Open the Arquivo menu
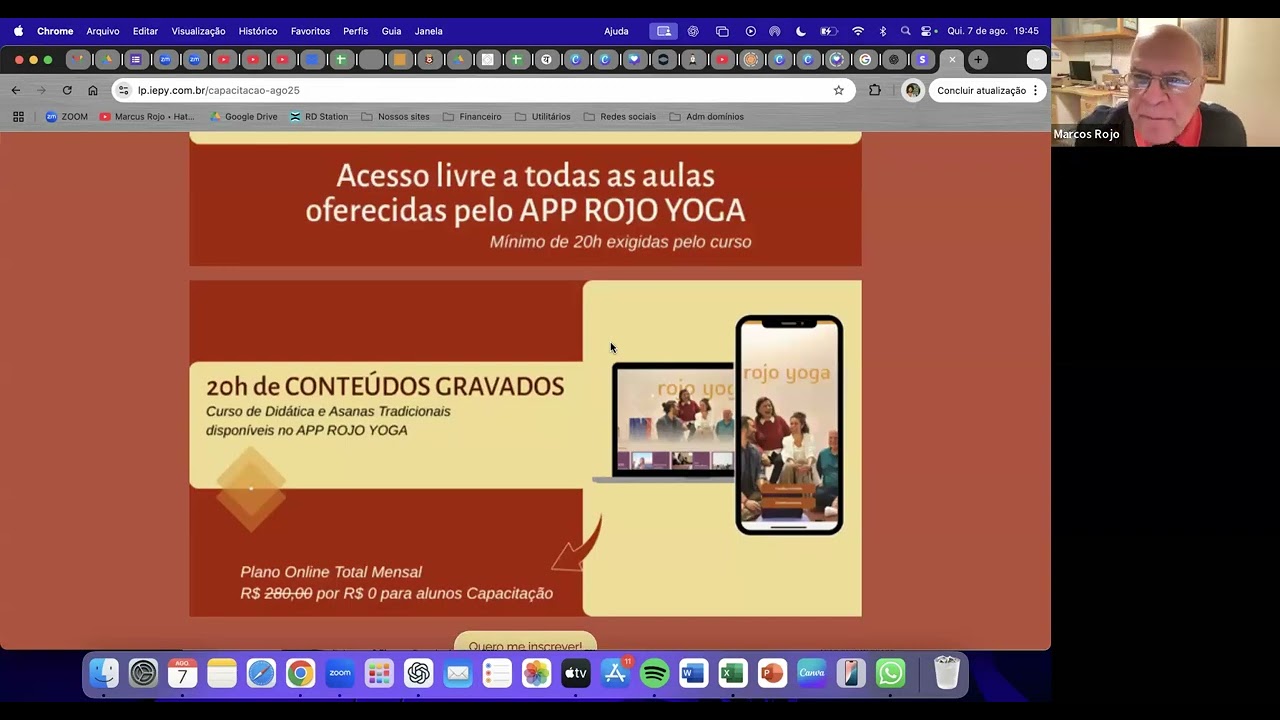The image size is (1280, 720). click(102, 31)
